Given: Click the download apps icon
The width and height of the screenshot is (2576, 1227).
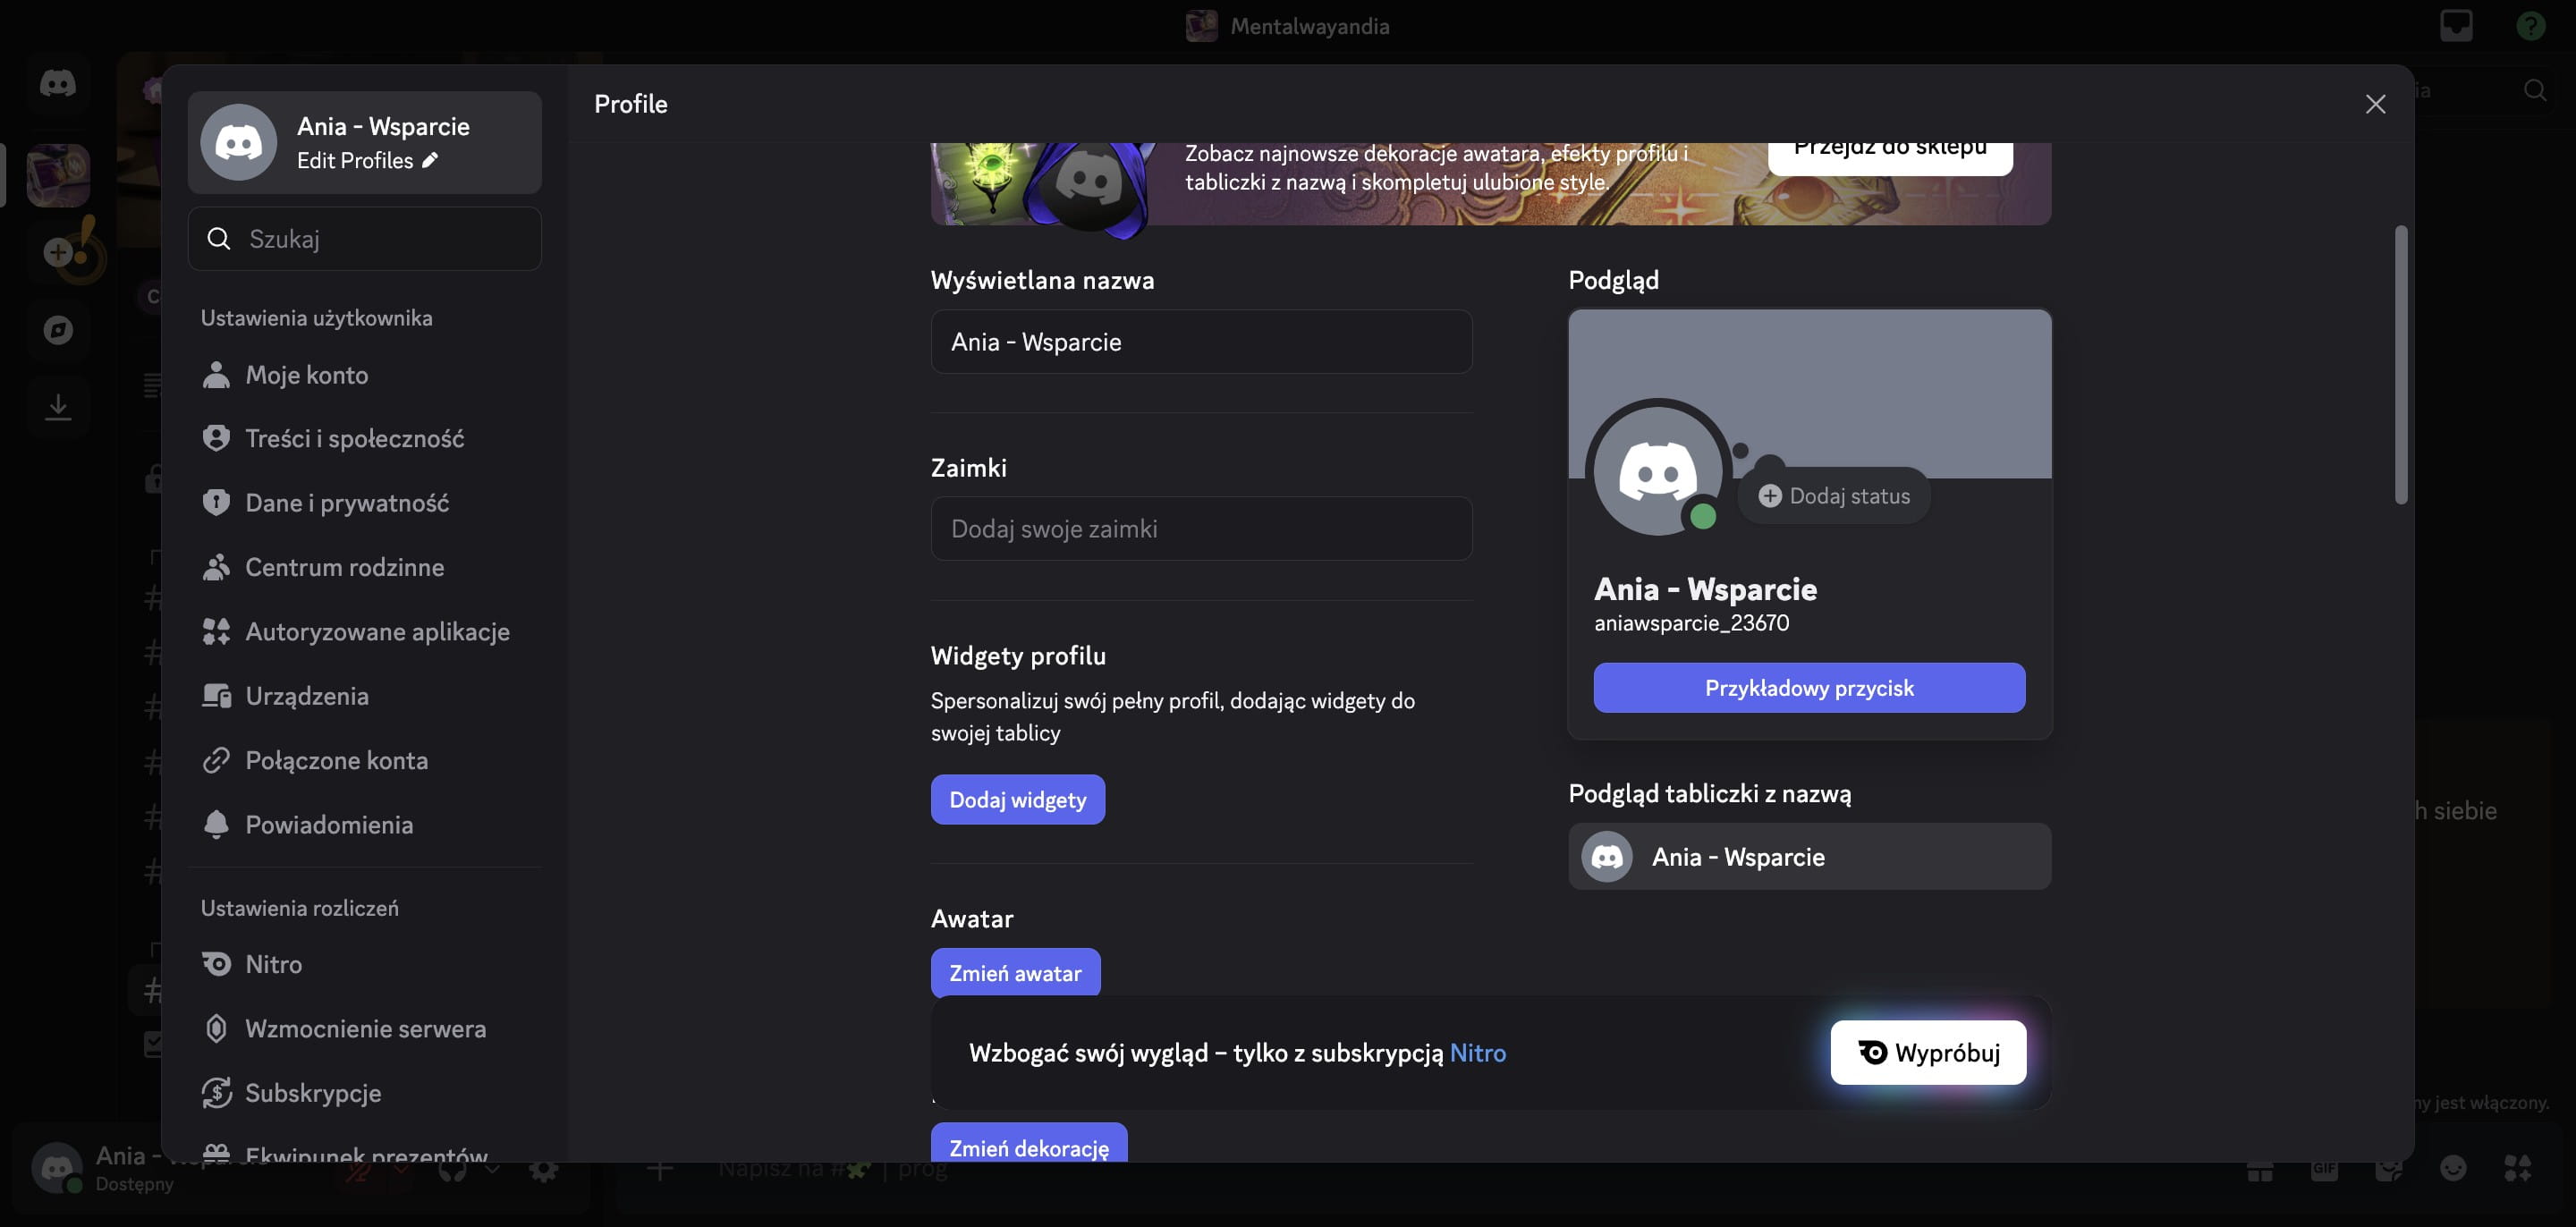Looking at the screenshot, I should (58, 407).
